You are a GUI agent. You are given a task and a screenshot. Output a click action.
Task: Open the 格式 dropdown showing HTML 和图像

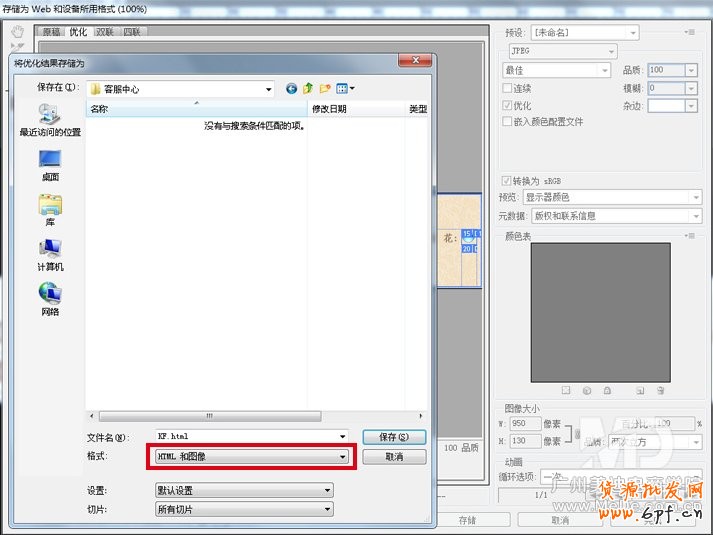(251, 457)
